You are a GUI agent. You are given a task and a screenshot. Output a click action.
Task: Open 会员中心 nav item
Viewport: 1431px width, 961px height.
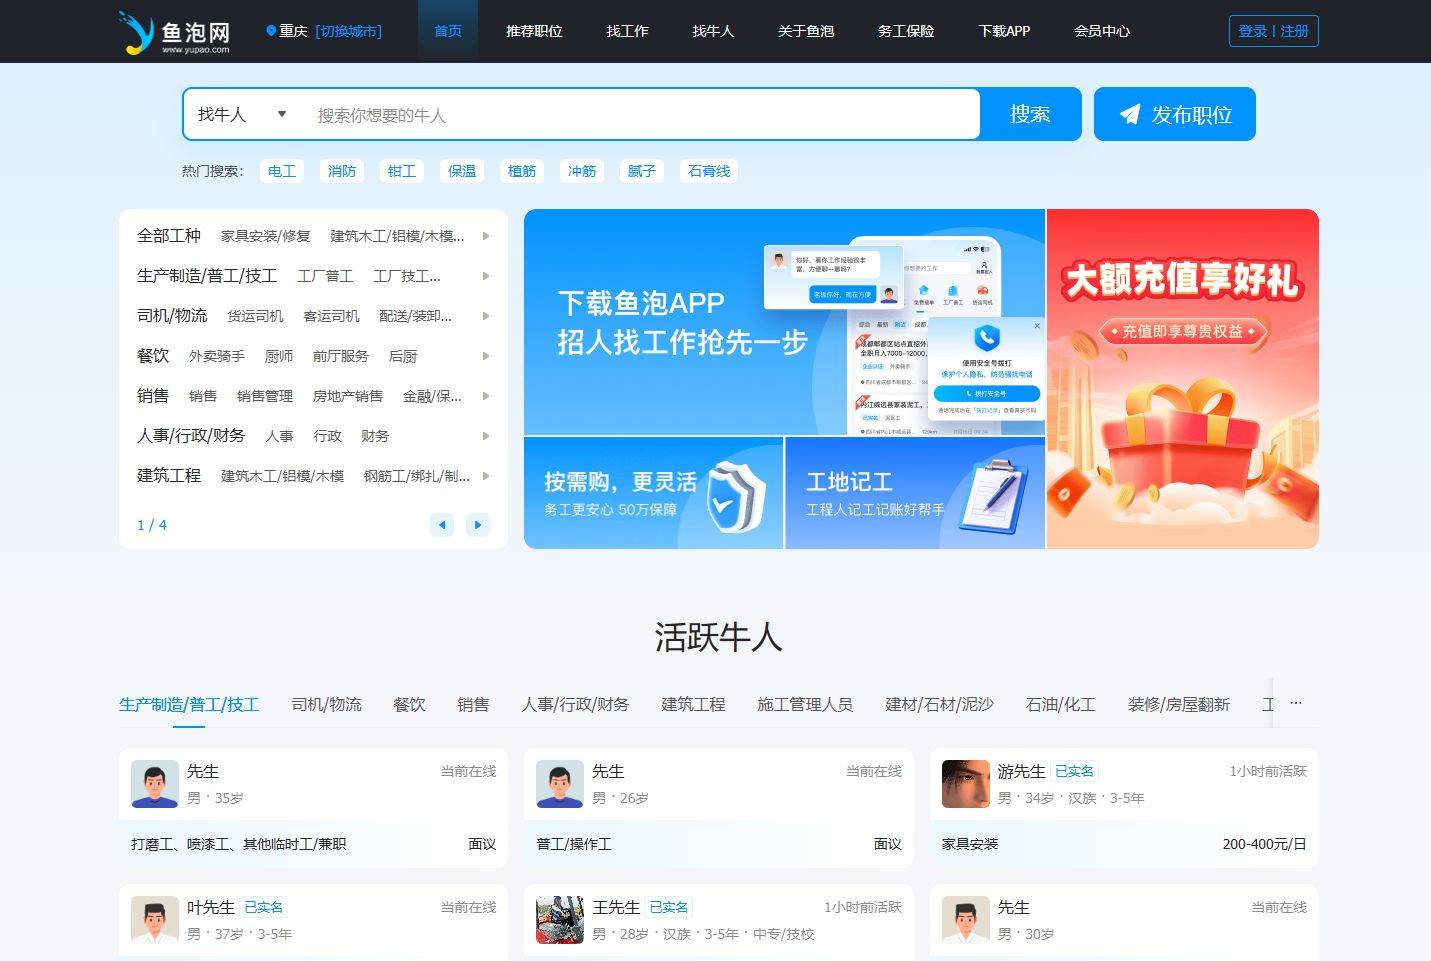click(x=1102, y=31)
